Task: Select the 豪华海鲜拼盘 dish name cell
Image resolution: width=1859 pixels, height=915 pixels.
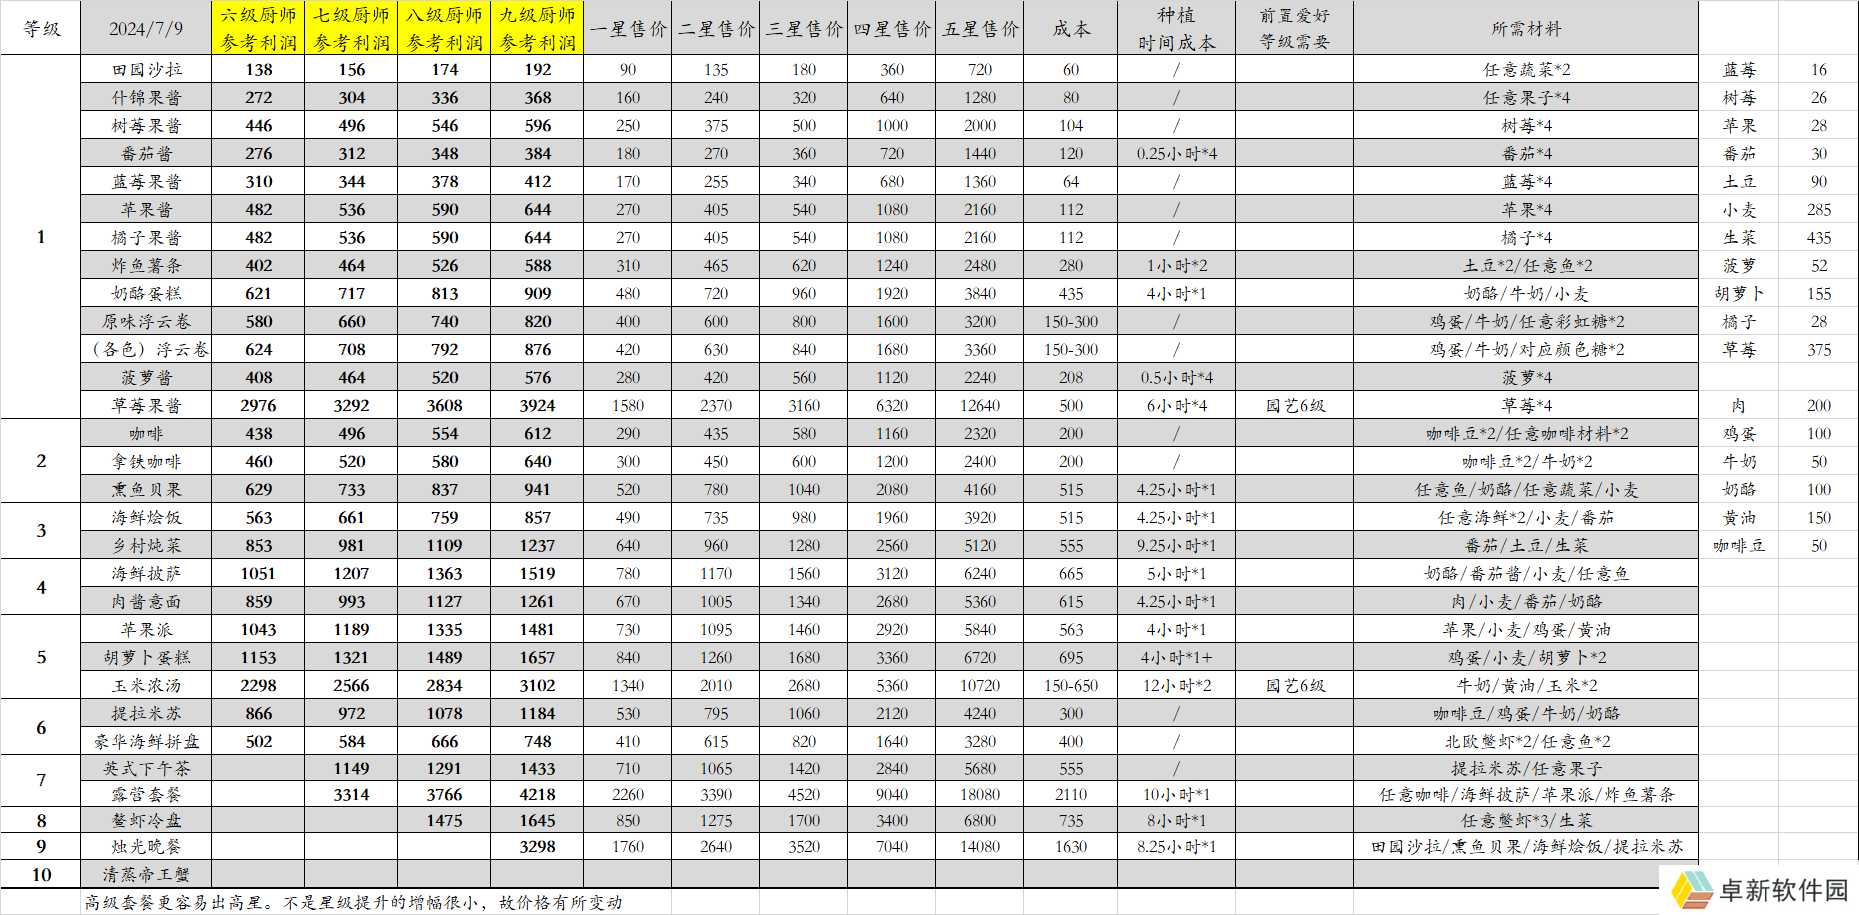Action: 146,741
